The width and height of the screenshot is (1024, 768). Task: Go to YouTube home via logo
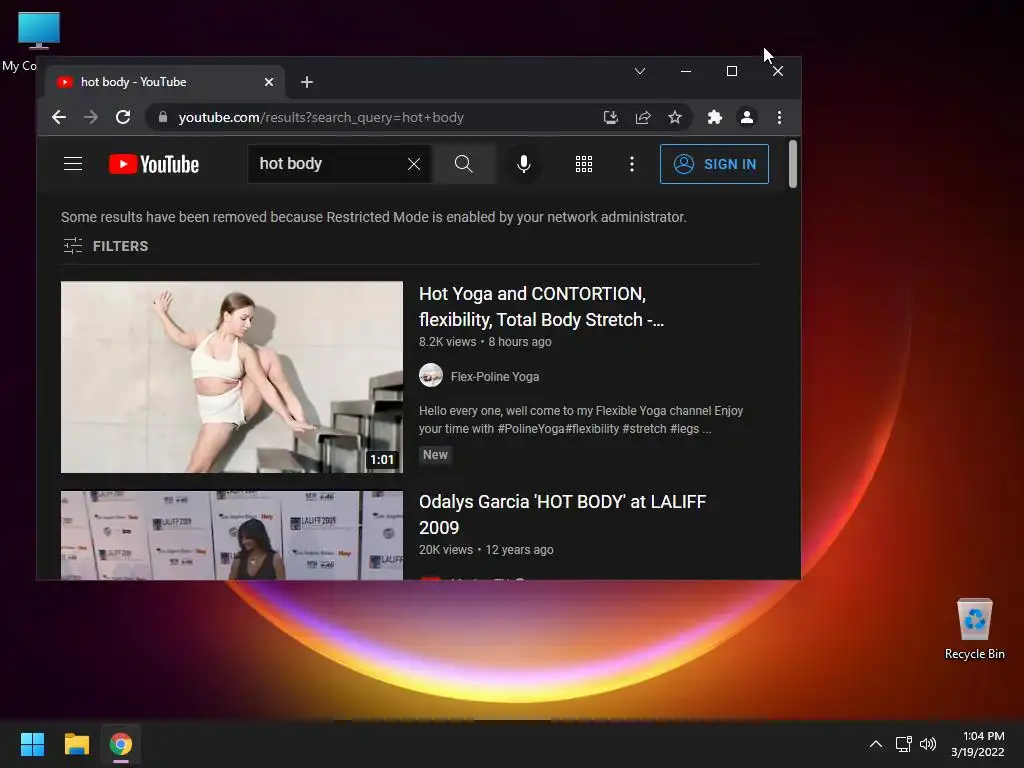click(x=153, y=164)
